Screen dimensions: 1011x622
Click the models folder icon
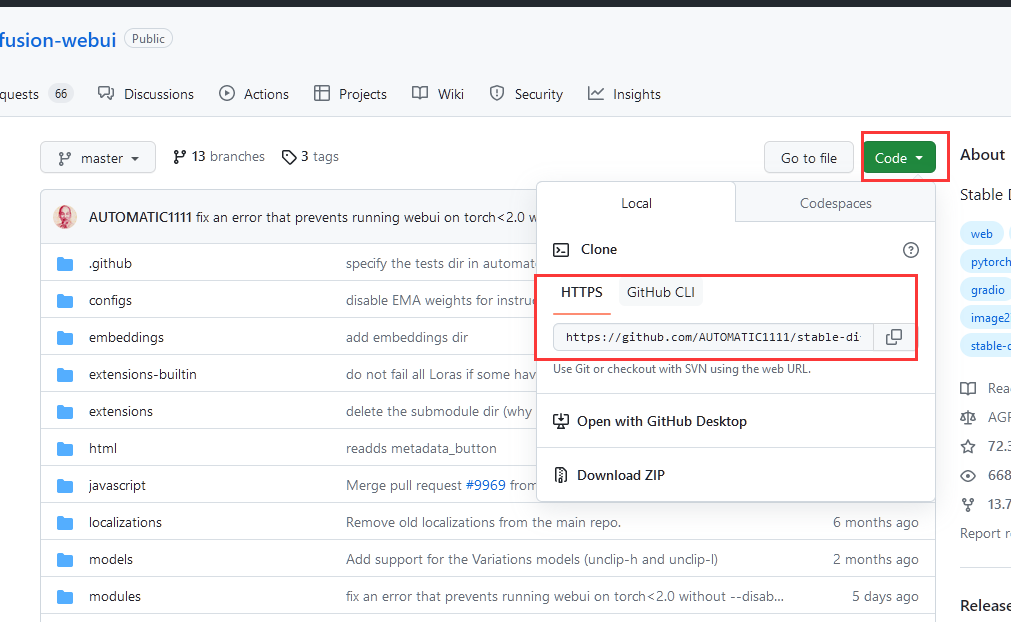pos(64,559)
